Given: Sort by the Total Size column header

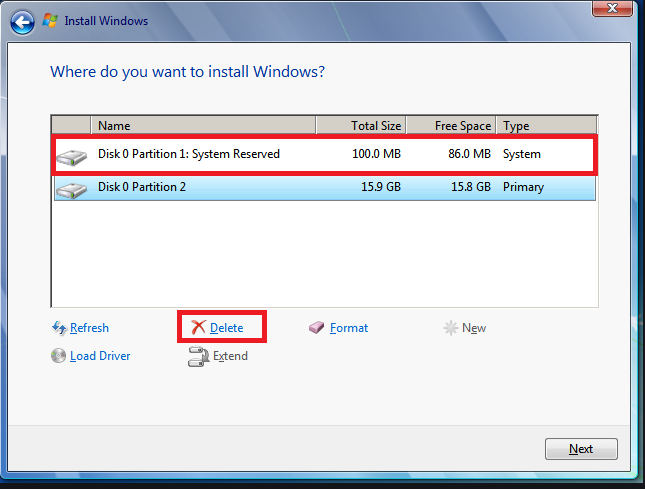Looking at the screenshot, I should point(361,125).
